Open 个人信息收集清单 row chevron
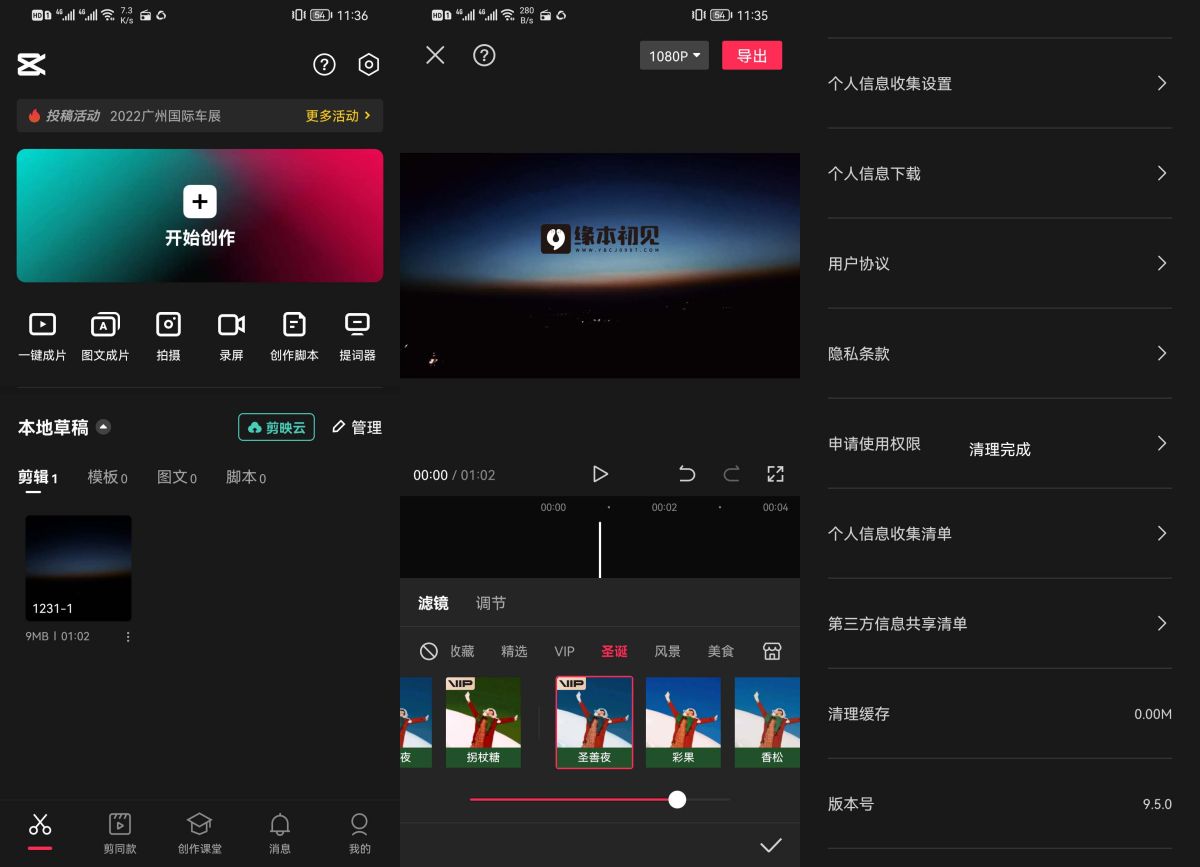This screenshot has width=1200, height=867. pyautogui.click(x=1161, y=533)
